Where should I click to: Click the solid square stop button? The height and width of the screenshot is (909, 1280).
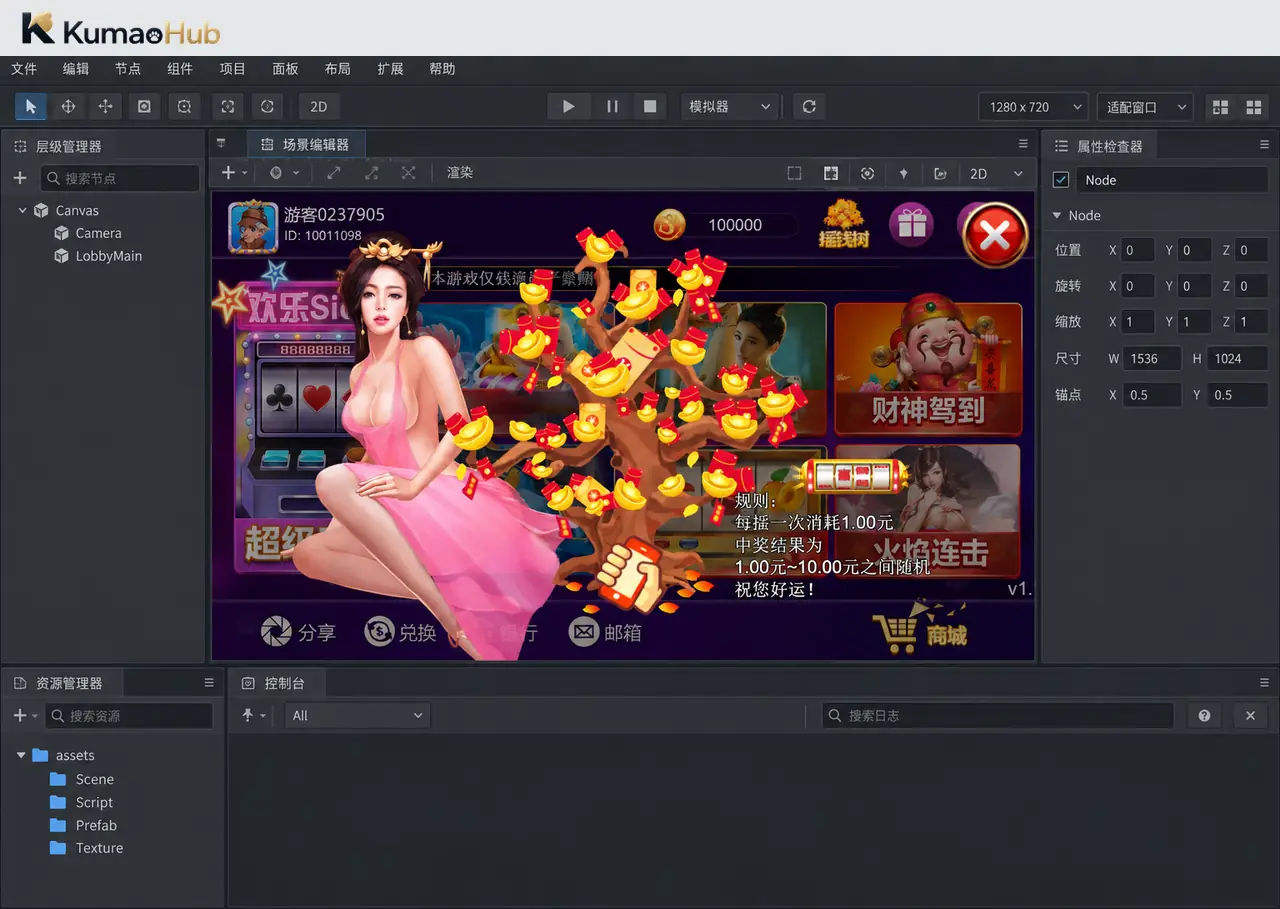650,106
